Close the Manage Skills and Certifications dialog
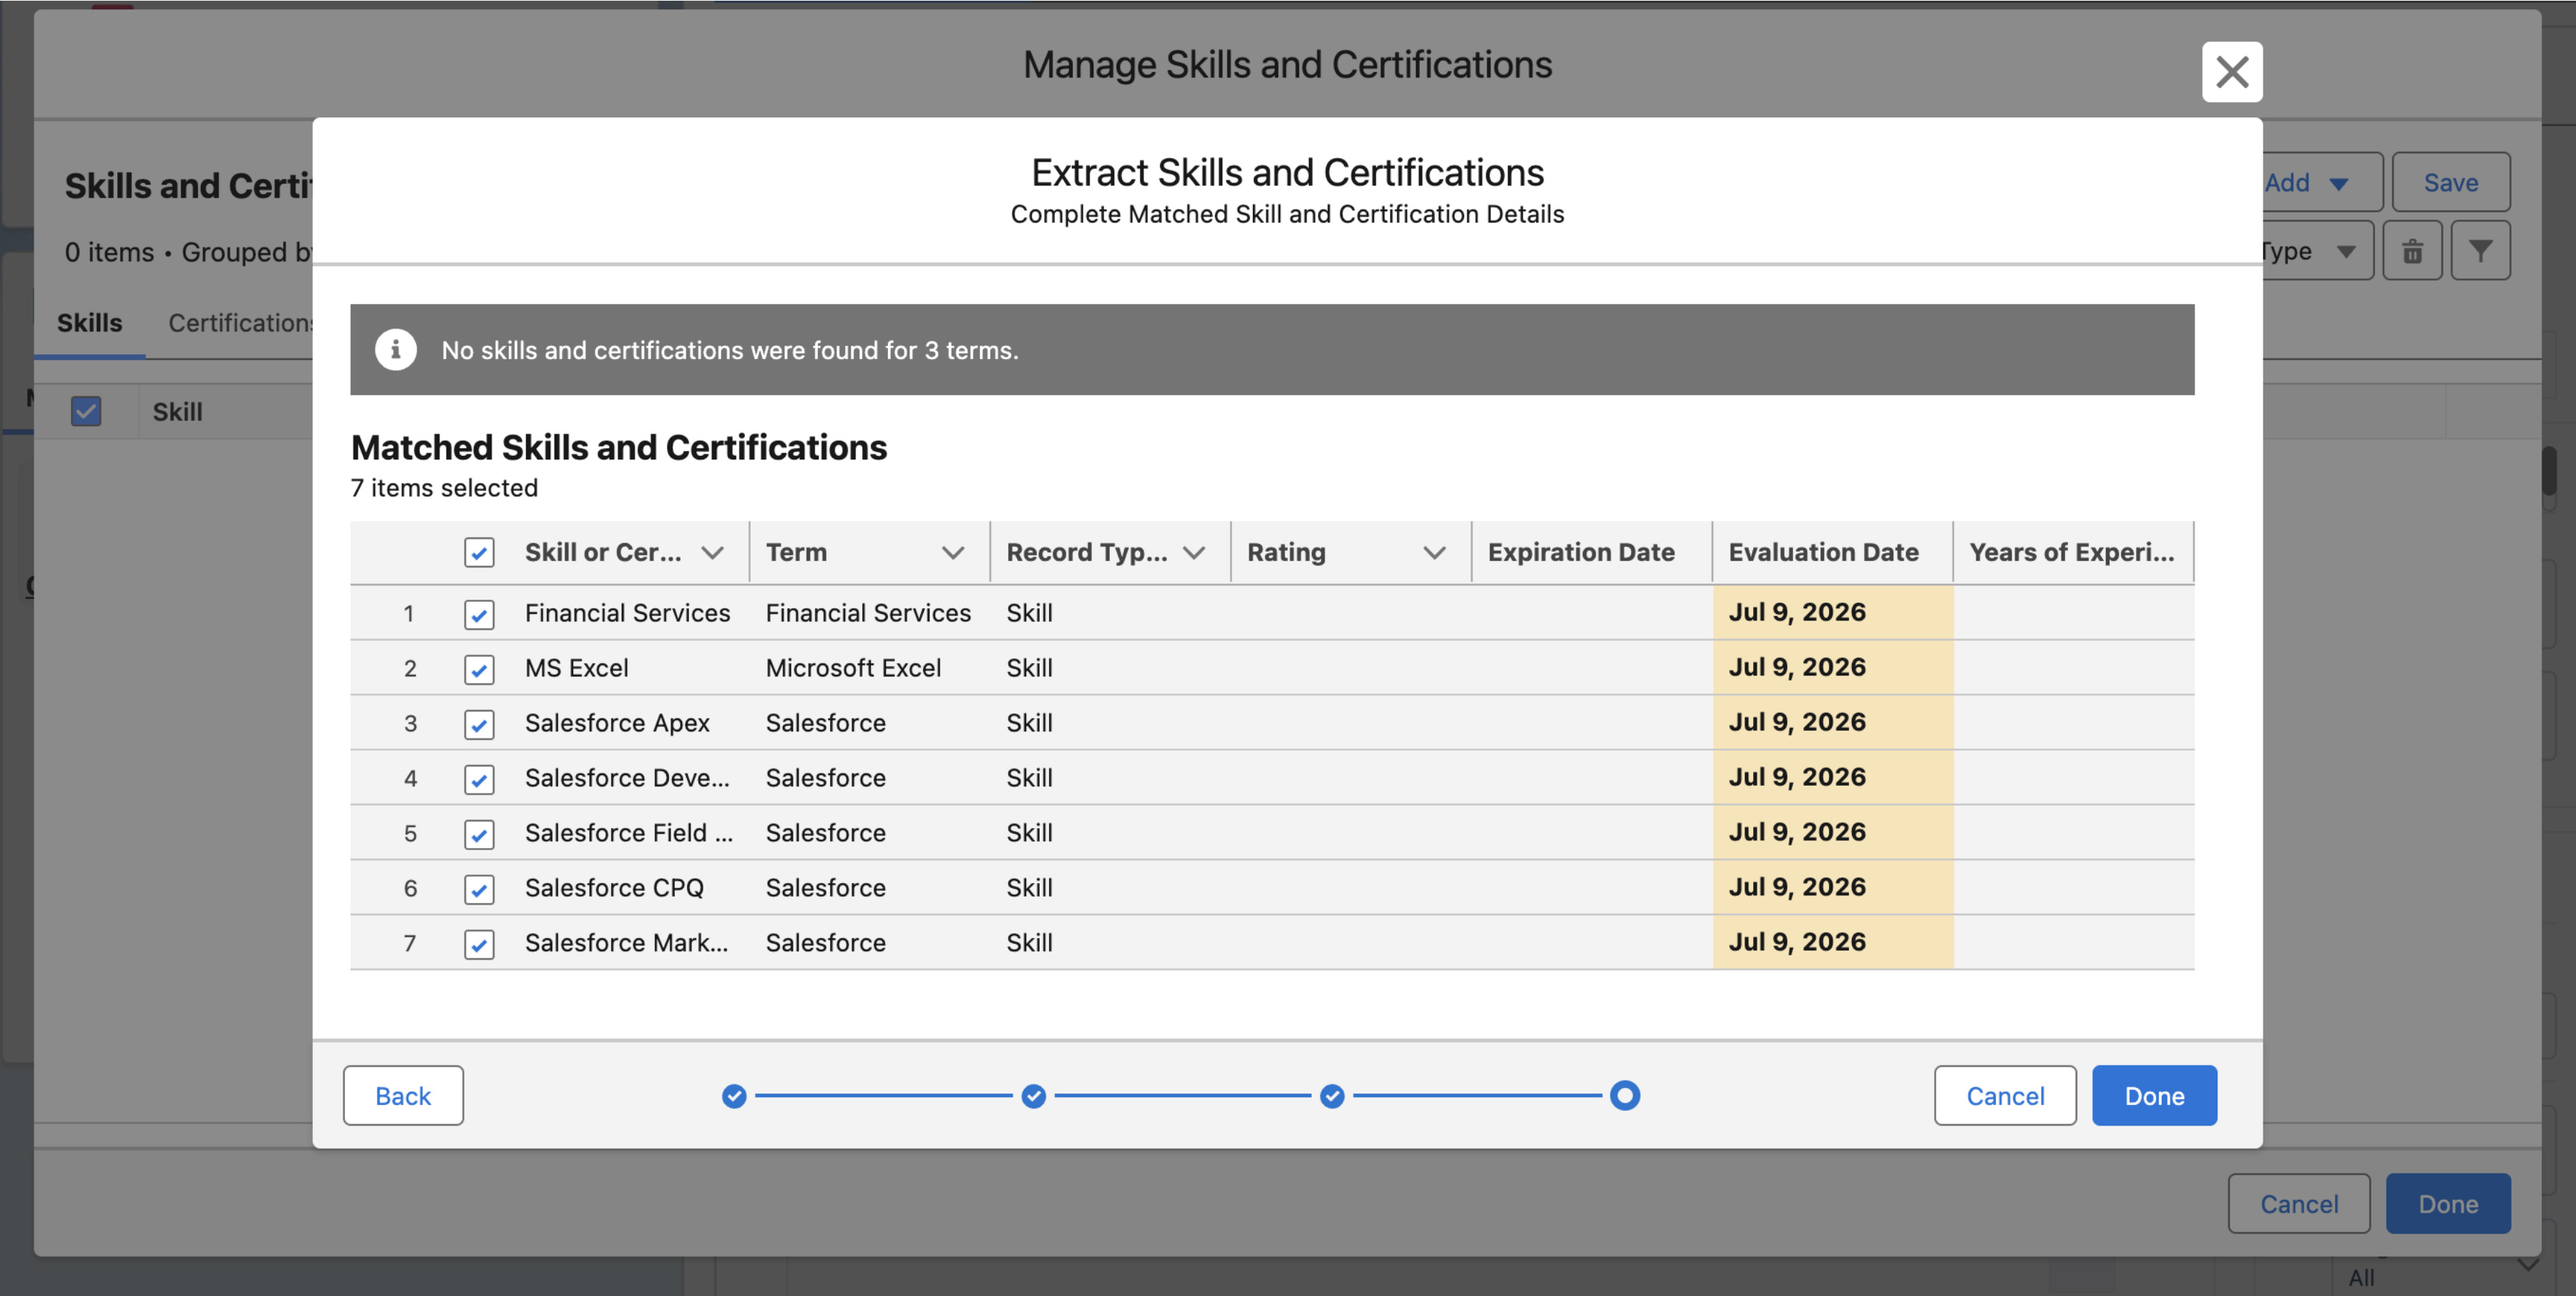 2231,72
